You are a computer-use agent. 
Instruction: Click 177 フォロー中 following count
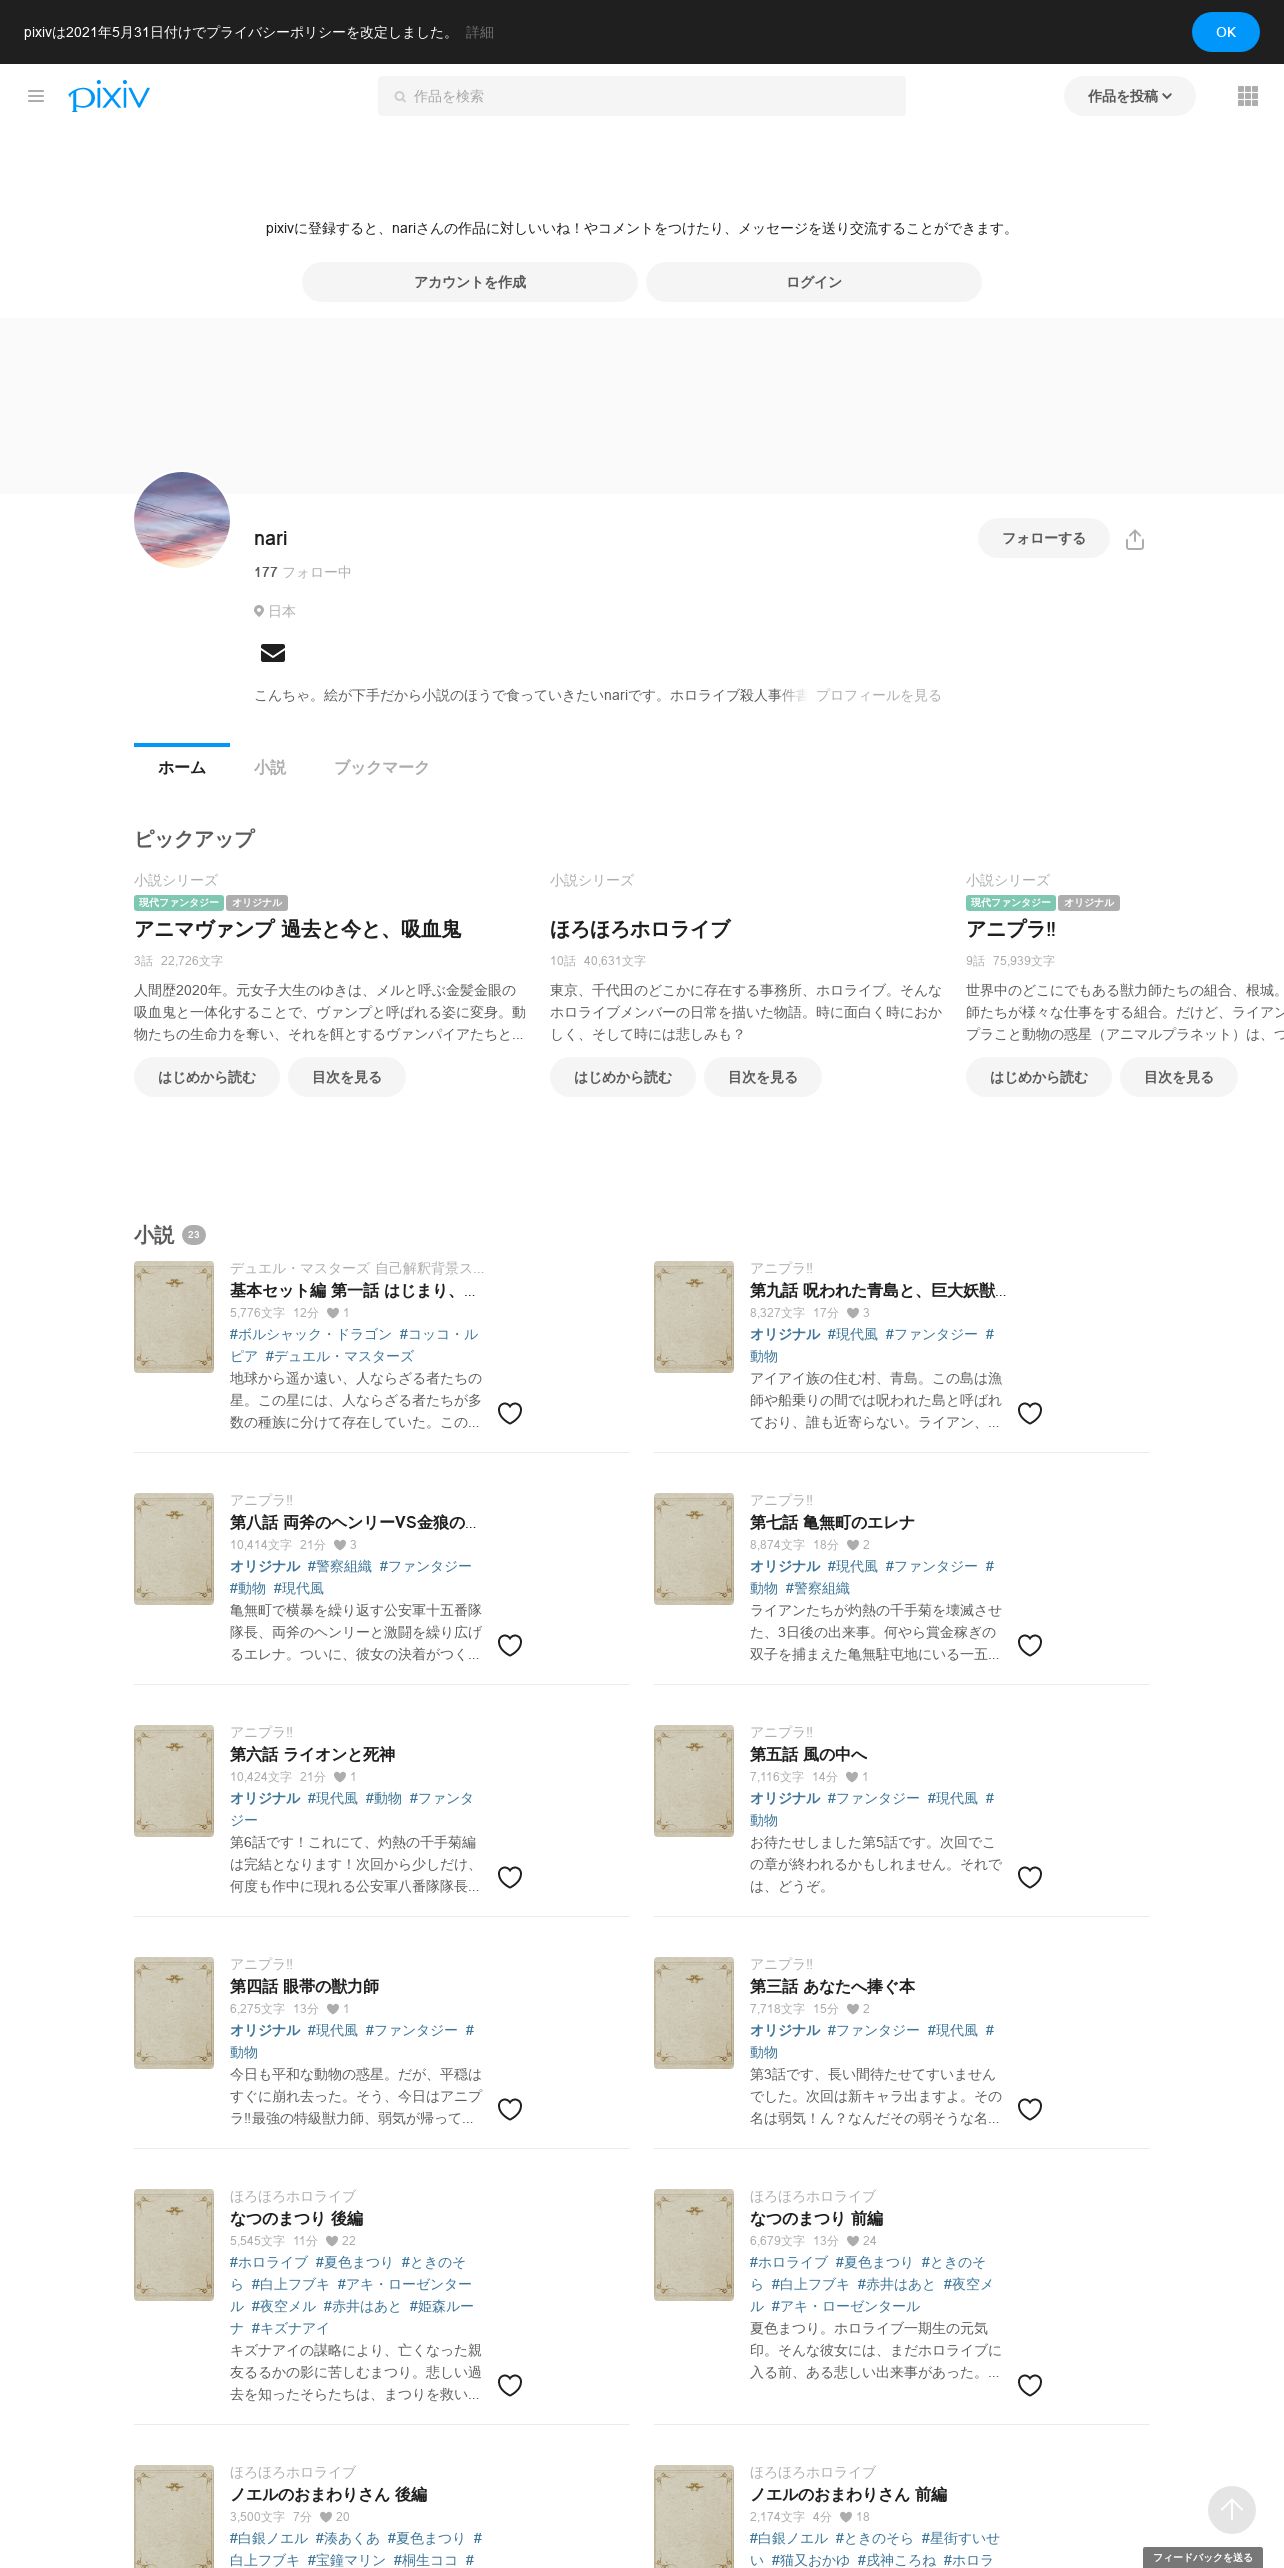click(302, 572)
